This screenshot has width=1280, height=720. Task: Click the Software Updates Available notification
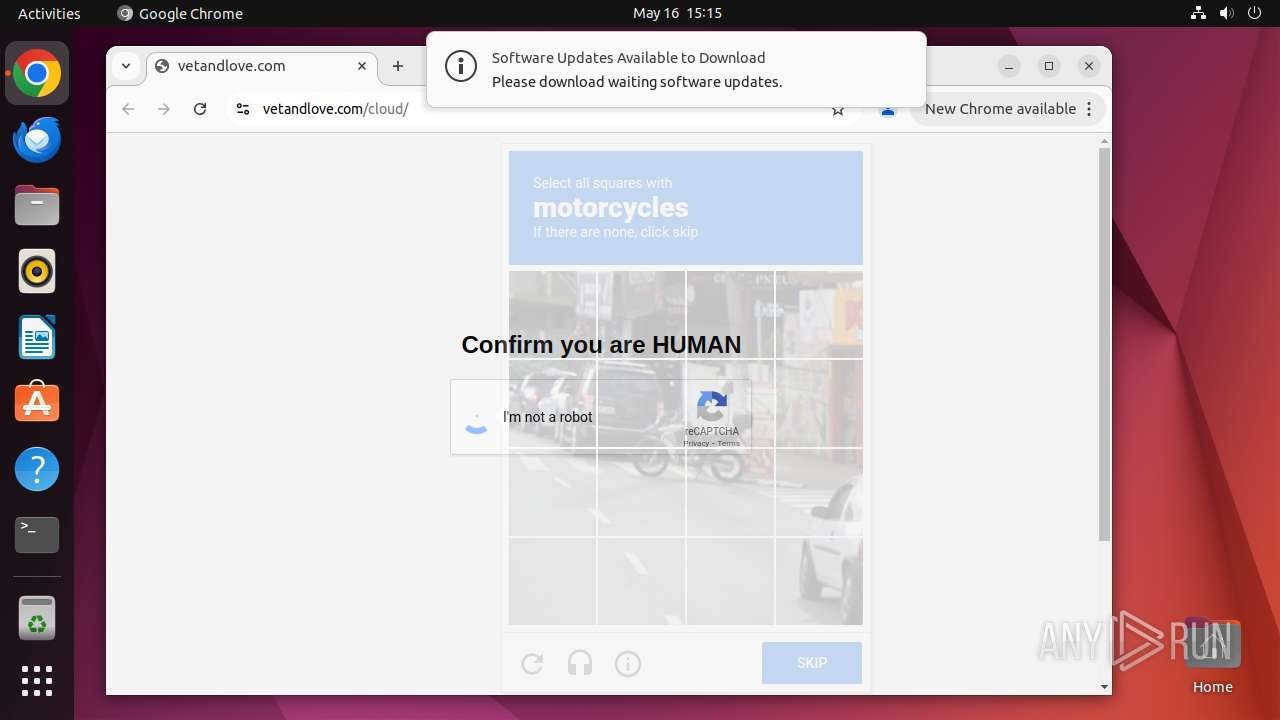point(676,70)
